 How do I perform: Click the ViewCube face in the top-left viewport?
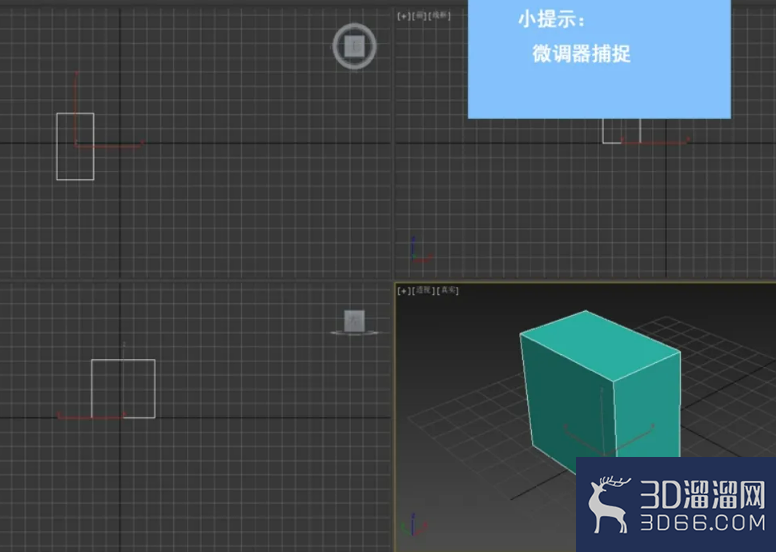coord(354,46)
